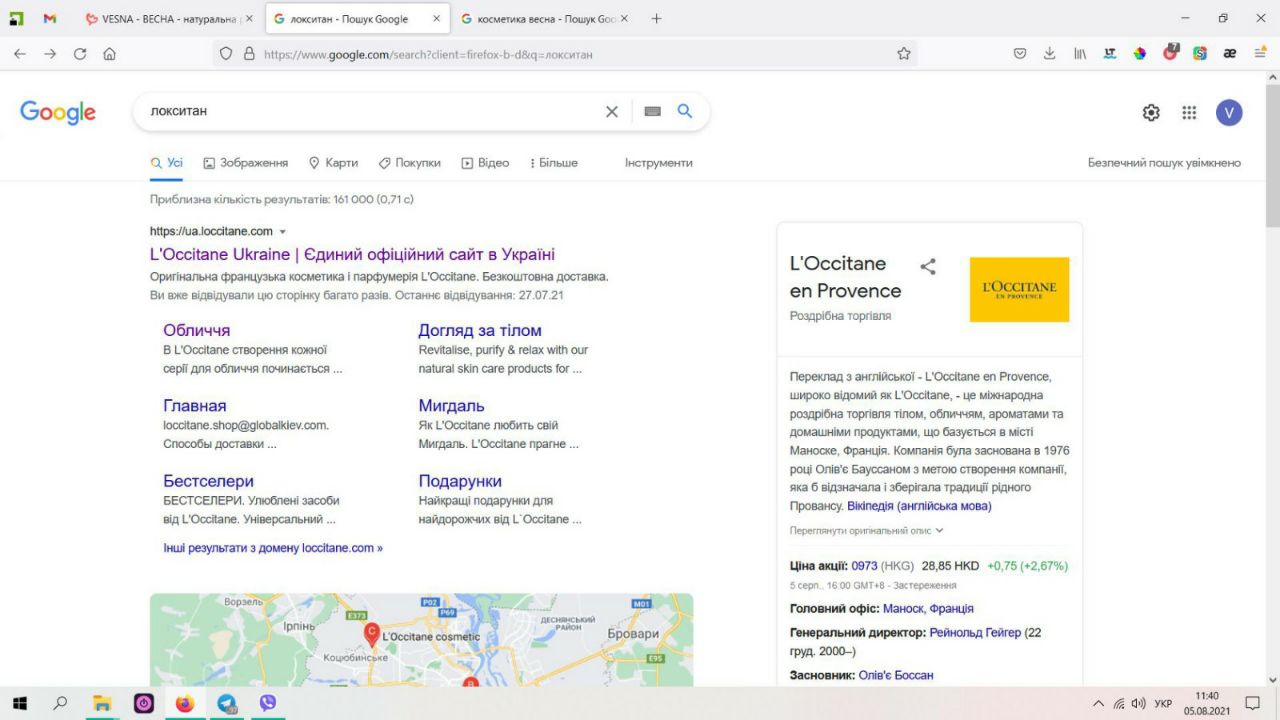
Task: Open Google quick settings gear
Action: (1151, 113)
